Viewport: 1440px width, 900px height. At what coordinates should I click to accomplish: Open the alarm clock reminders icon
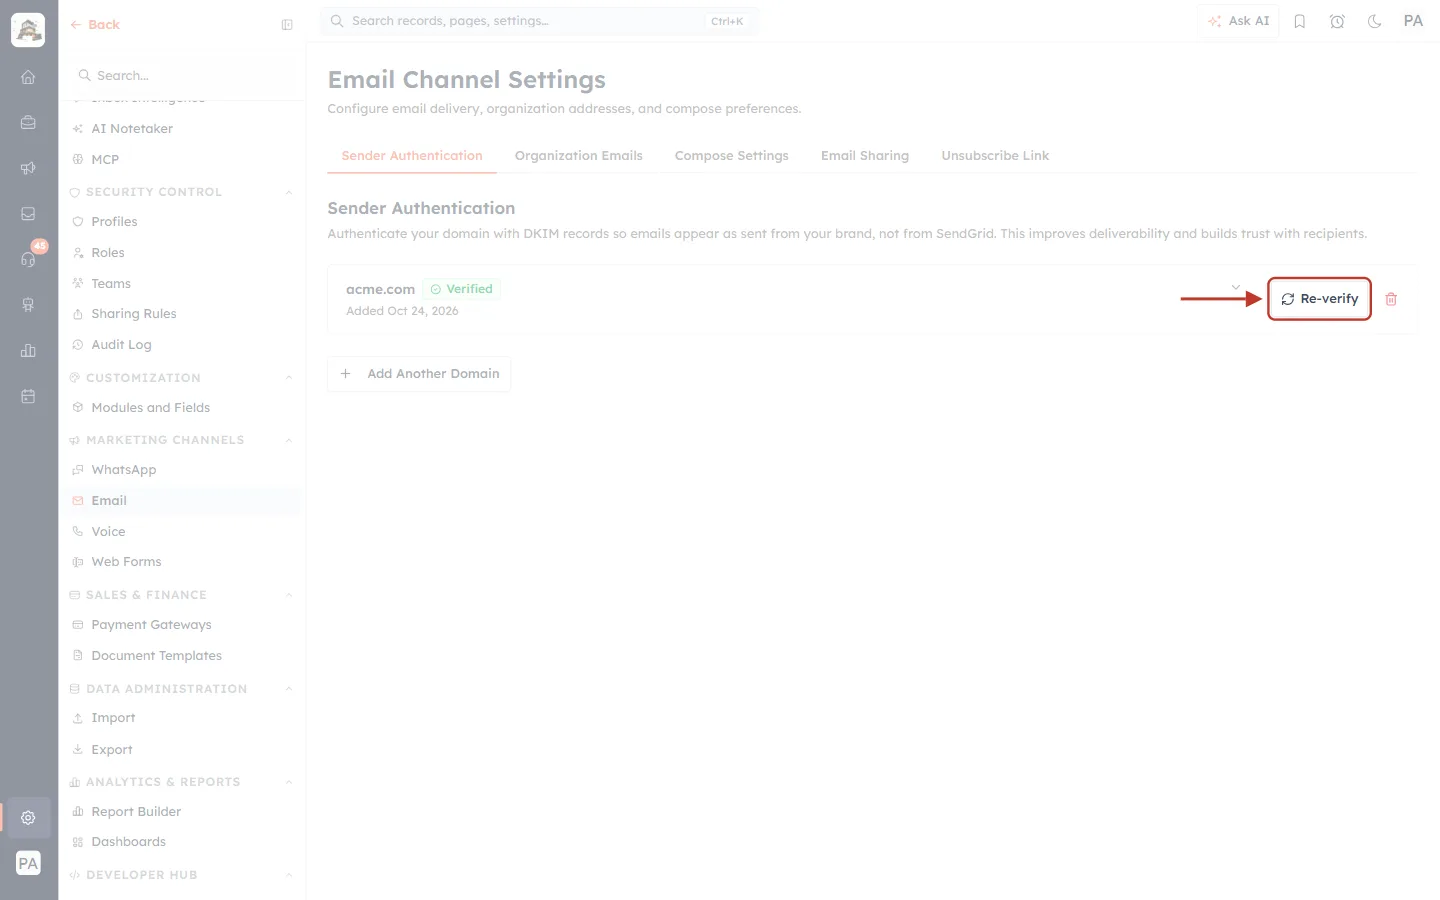pos(1337,21)
